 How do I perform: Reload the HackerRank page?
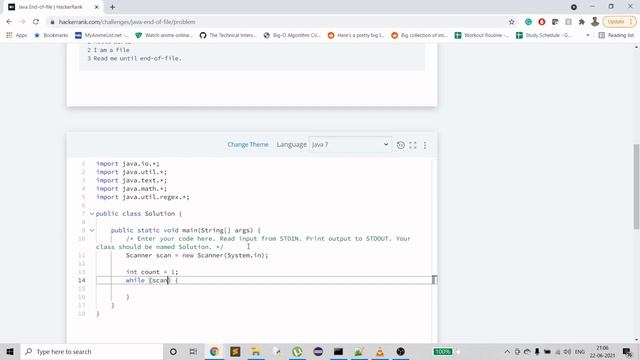(36, 22)
